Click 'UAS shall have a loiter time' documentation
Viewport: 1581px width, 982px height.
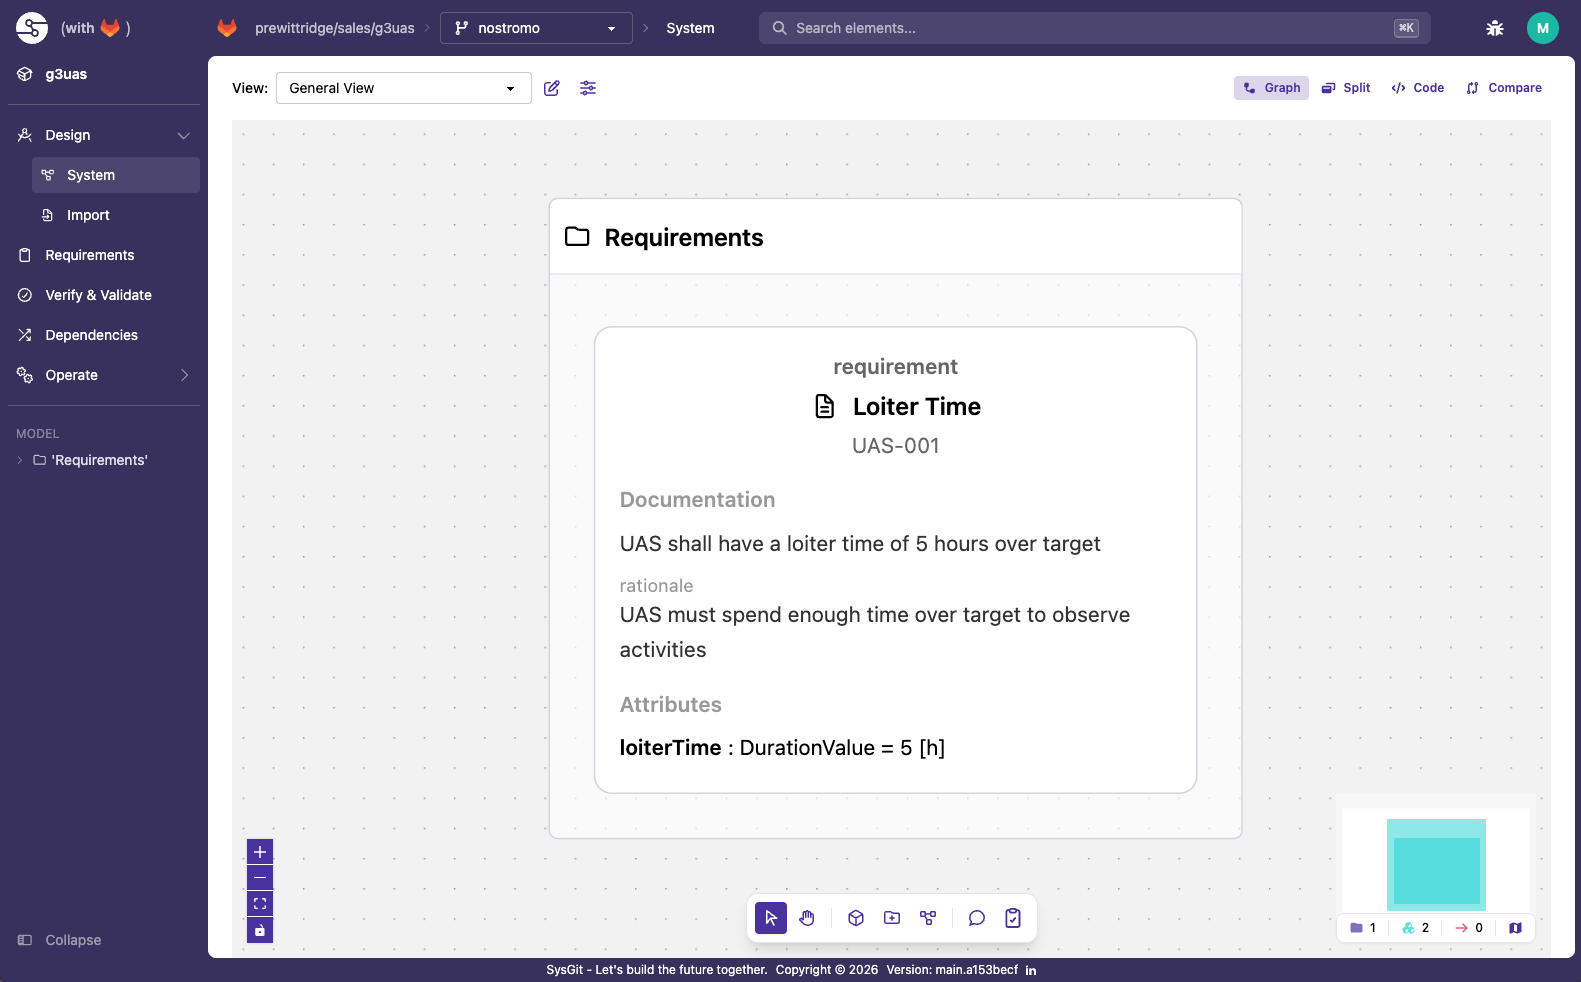[x=860, y=544]
